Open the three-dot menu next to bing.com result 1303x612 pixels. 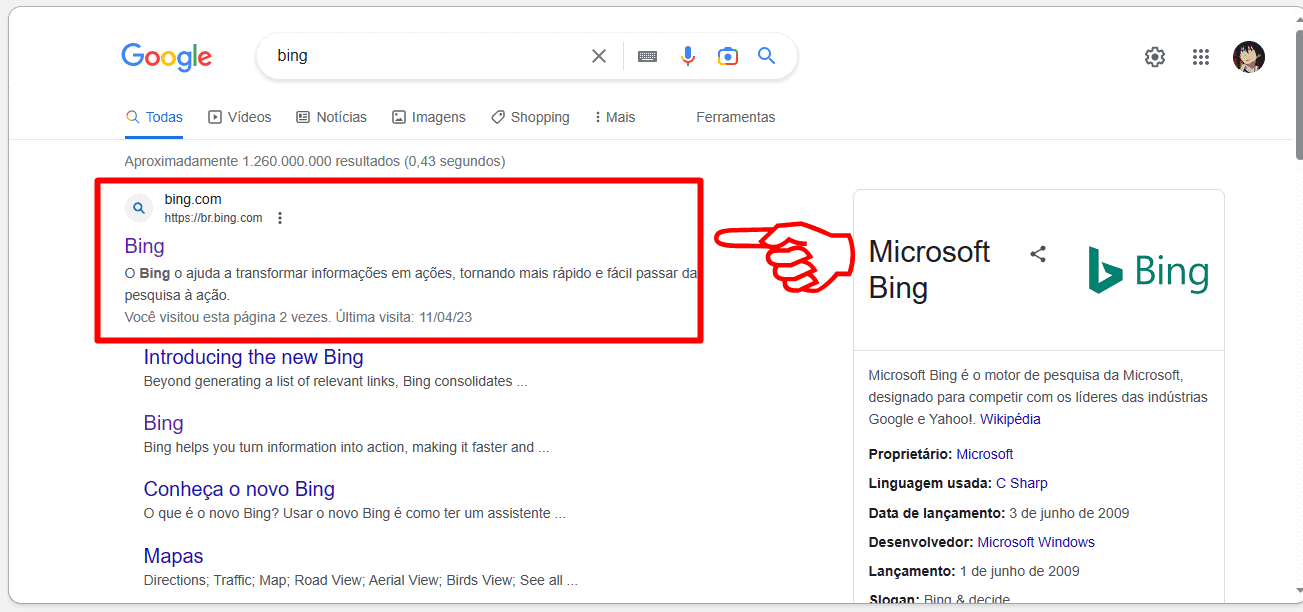[279, 217]
